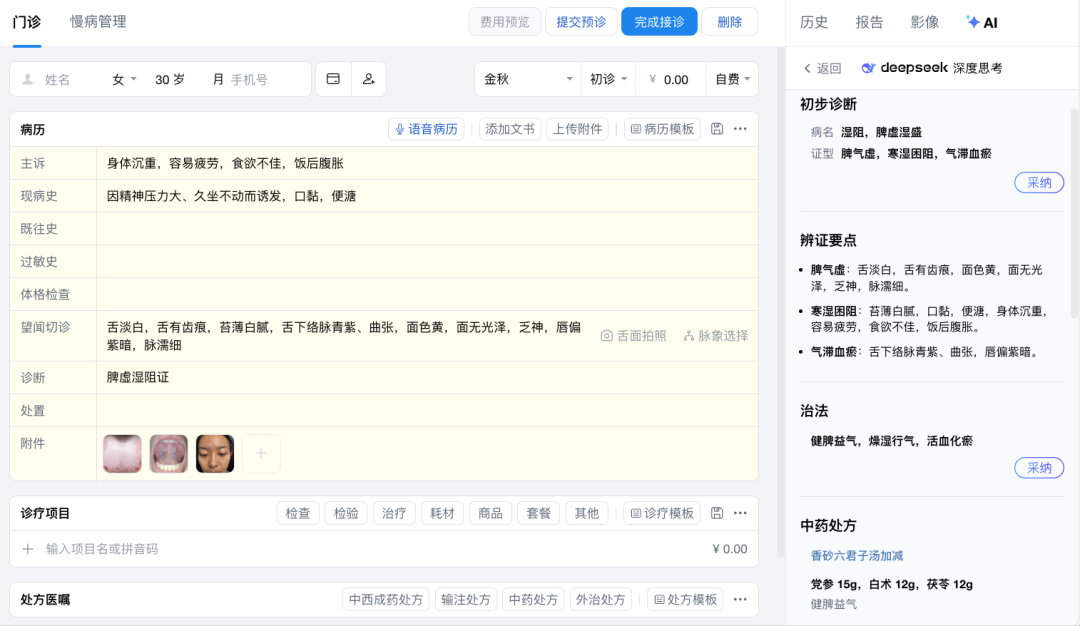View the first tongue photo thumbnail in 附件
Screen dimensions: 1080x626
tap(121, 452)
